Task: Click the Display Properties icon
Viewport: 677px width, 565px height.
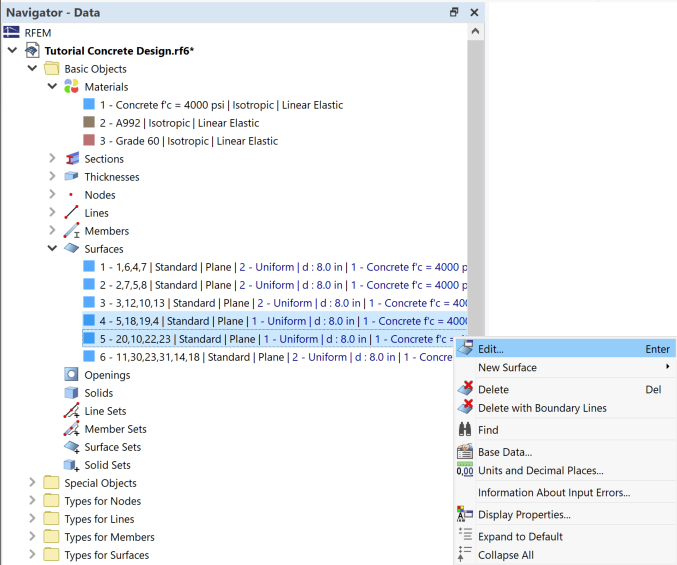Action: [465, 514]
